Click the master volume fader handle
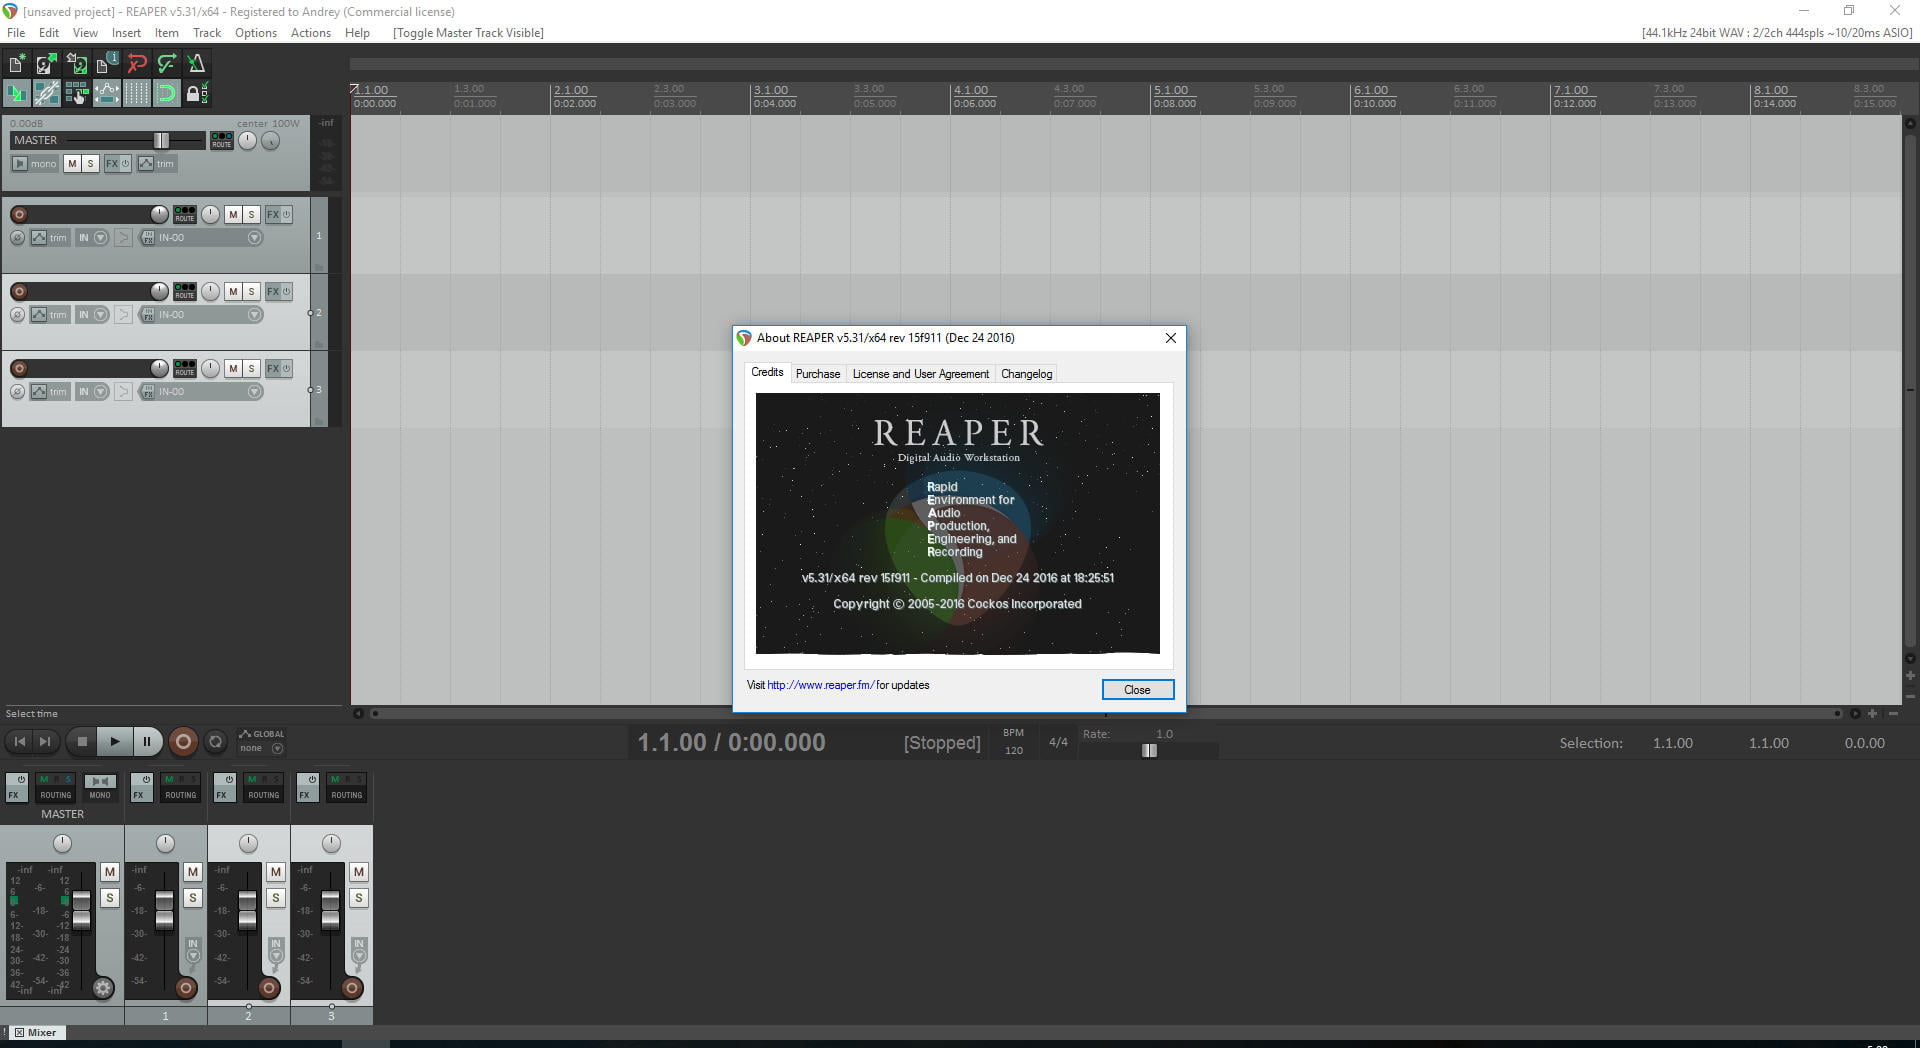1920x1048 pixels. click(x=161, y=141)
